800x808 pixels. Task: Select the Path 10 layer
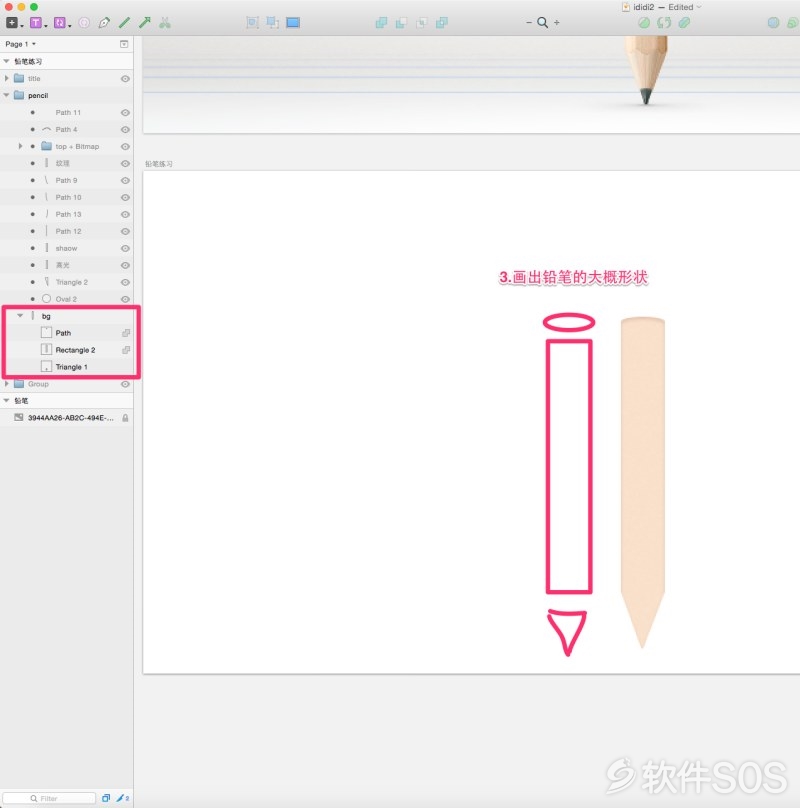[67, 198]
